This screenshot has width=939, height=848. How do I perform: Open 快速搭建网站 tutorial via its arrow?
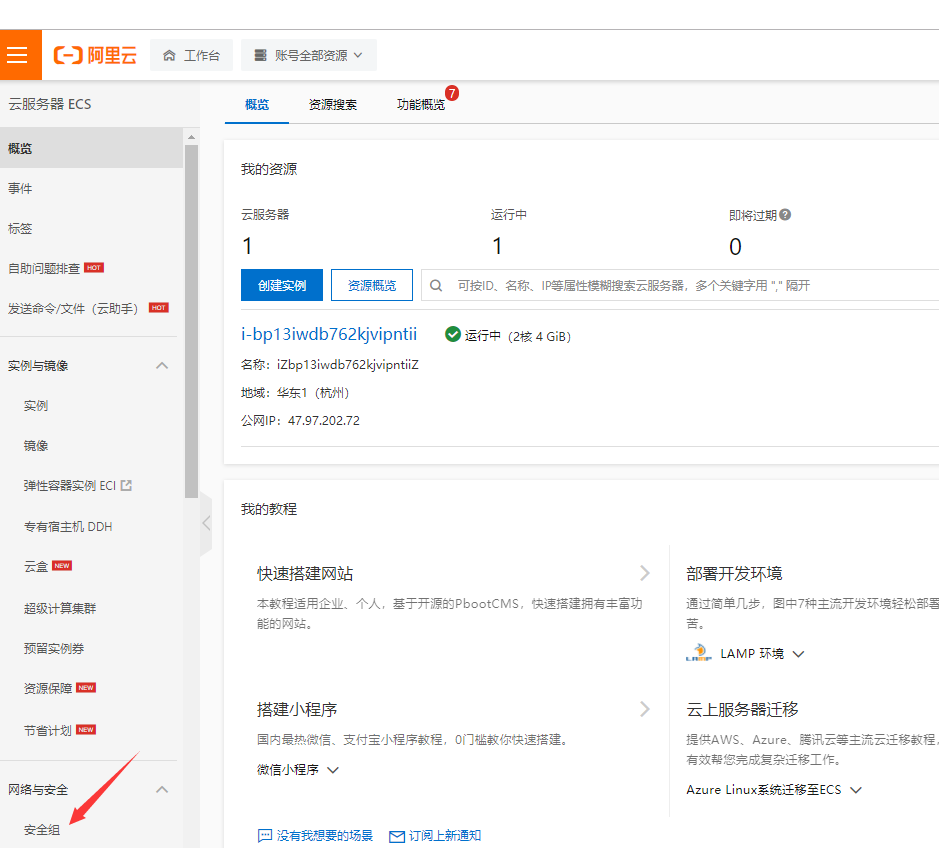tap(645, 573)
